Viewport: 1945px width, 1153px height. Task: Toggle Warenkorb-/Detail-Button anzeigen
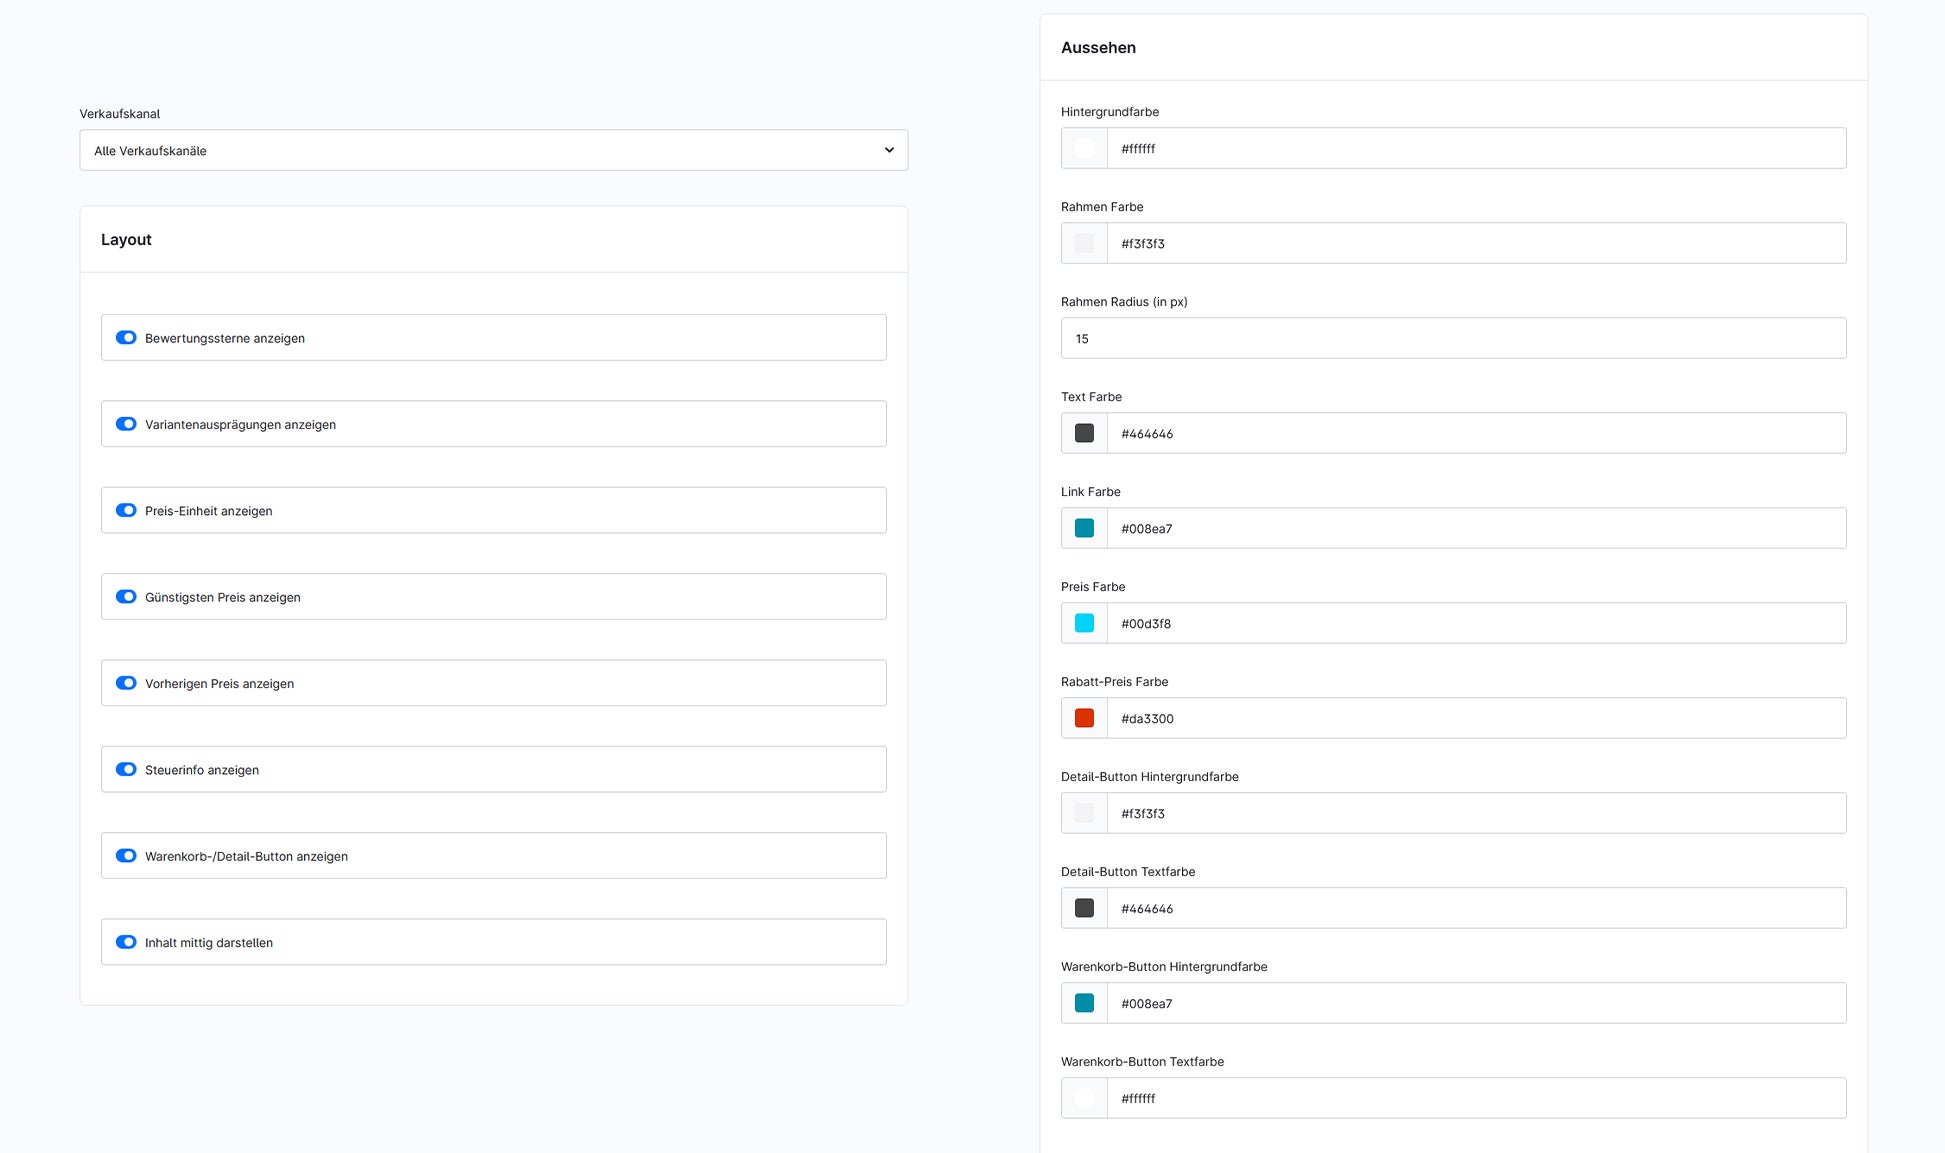(x=126, y=855)
